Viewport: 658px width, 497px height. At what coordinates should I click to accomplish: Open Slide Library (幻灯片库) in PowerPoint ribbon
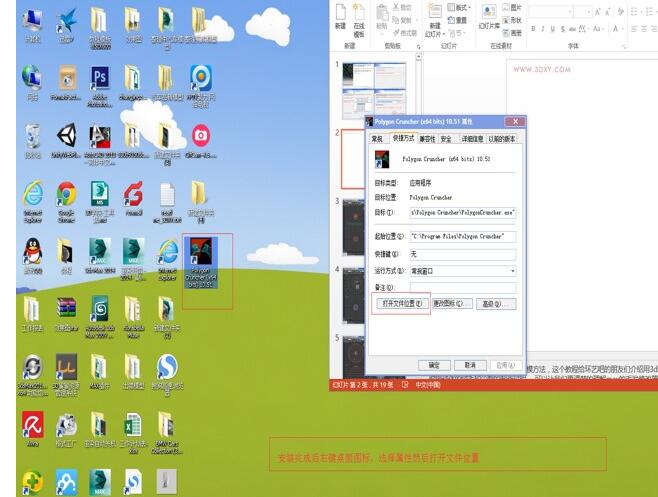(x=489, y=18)
